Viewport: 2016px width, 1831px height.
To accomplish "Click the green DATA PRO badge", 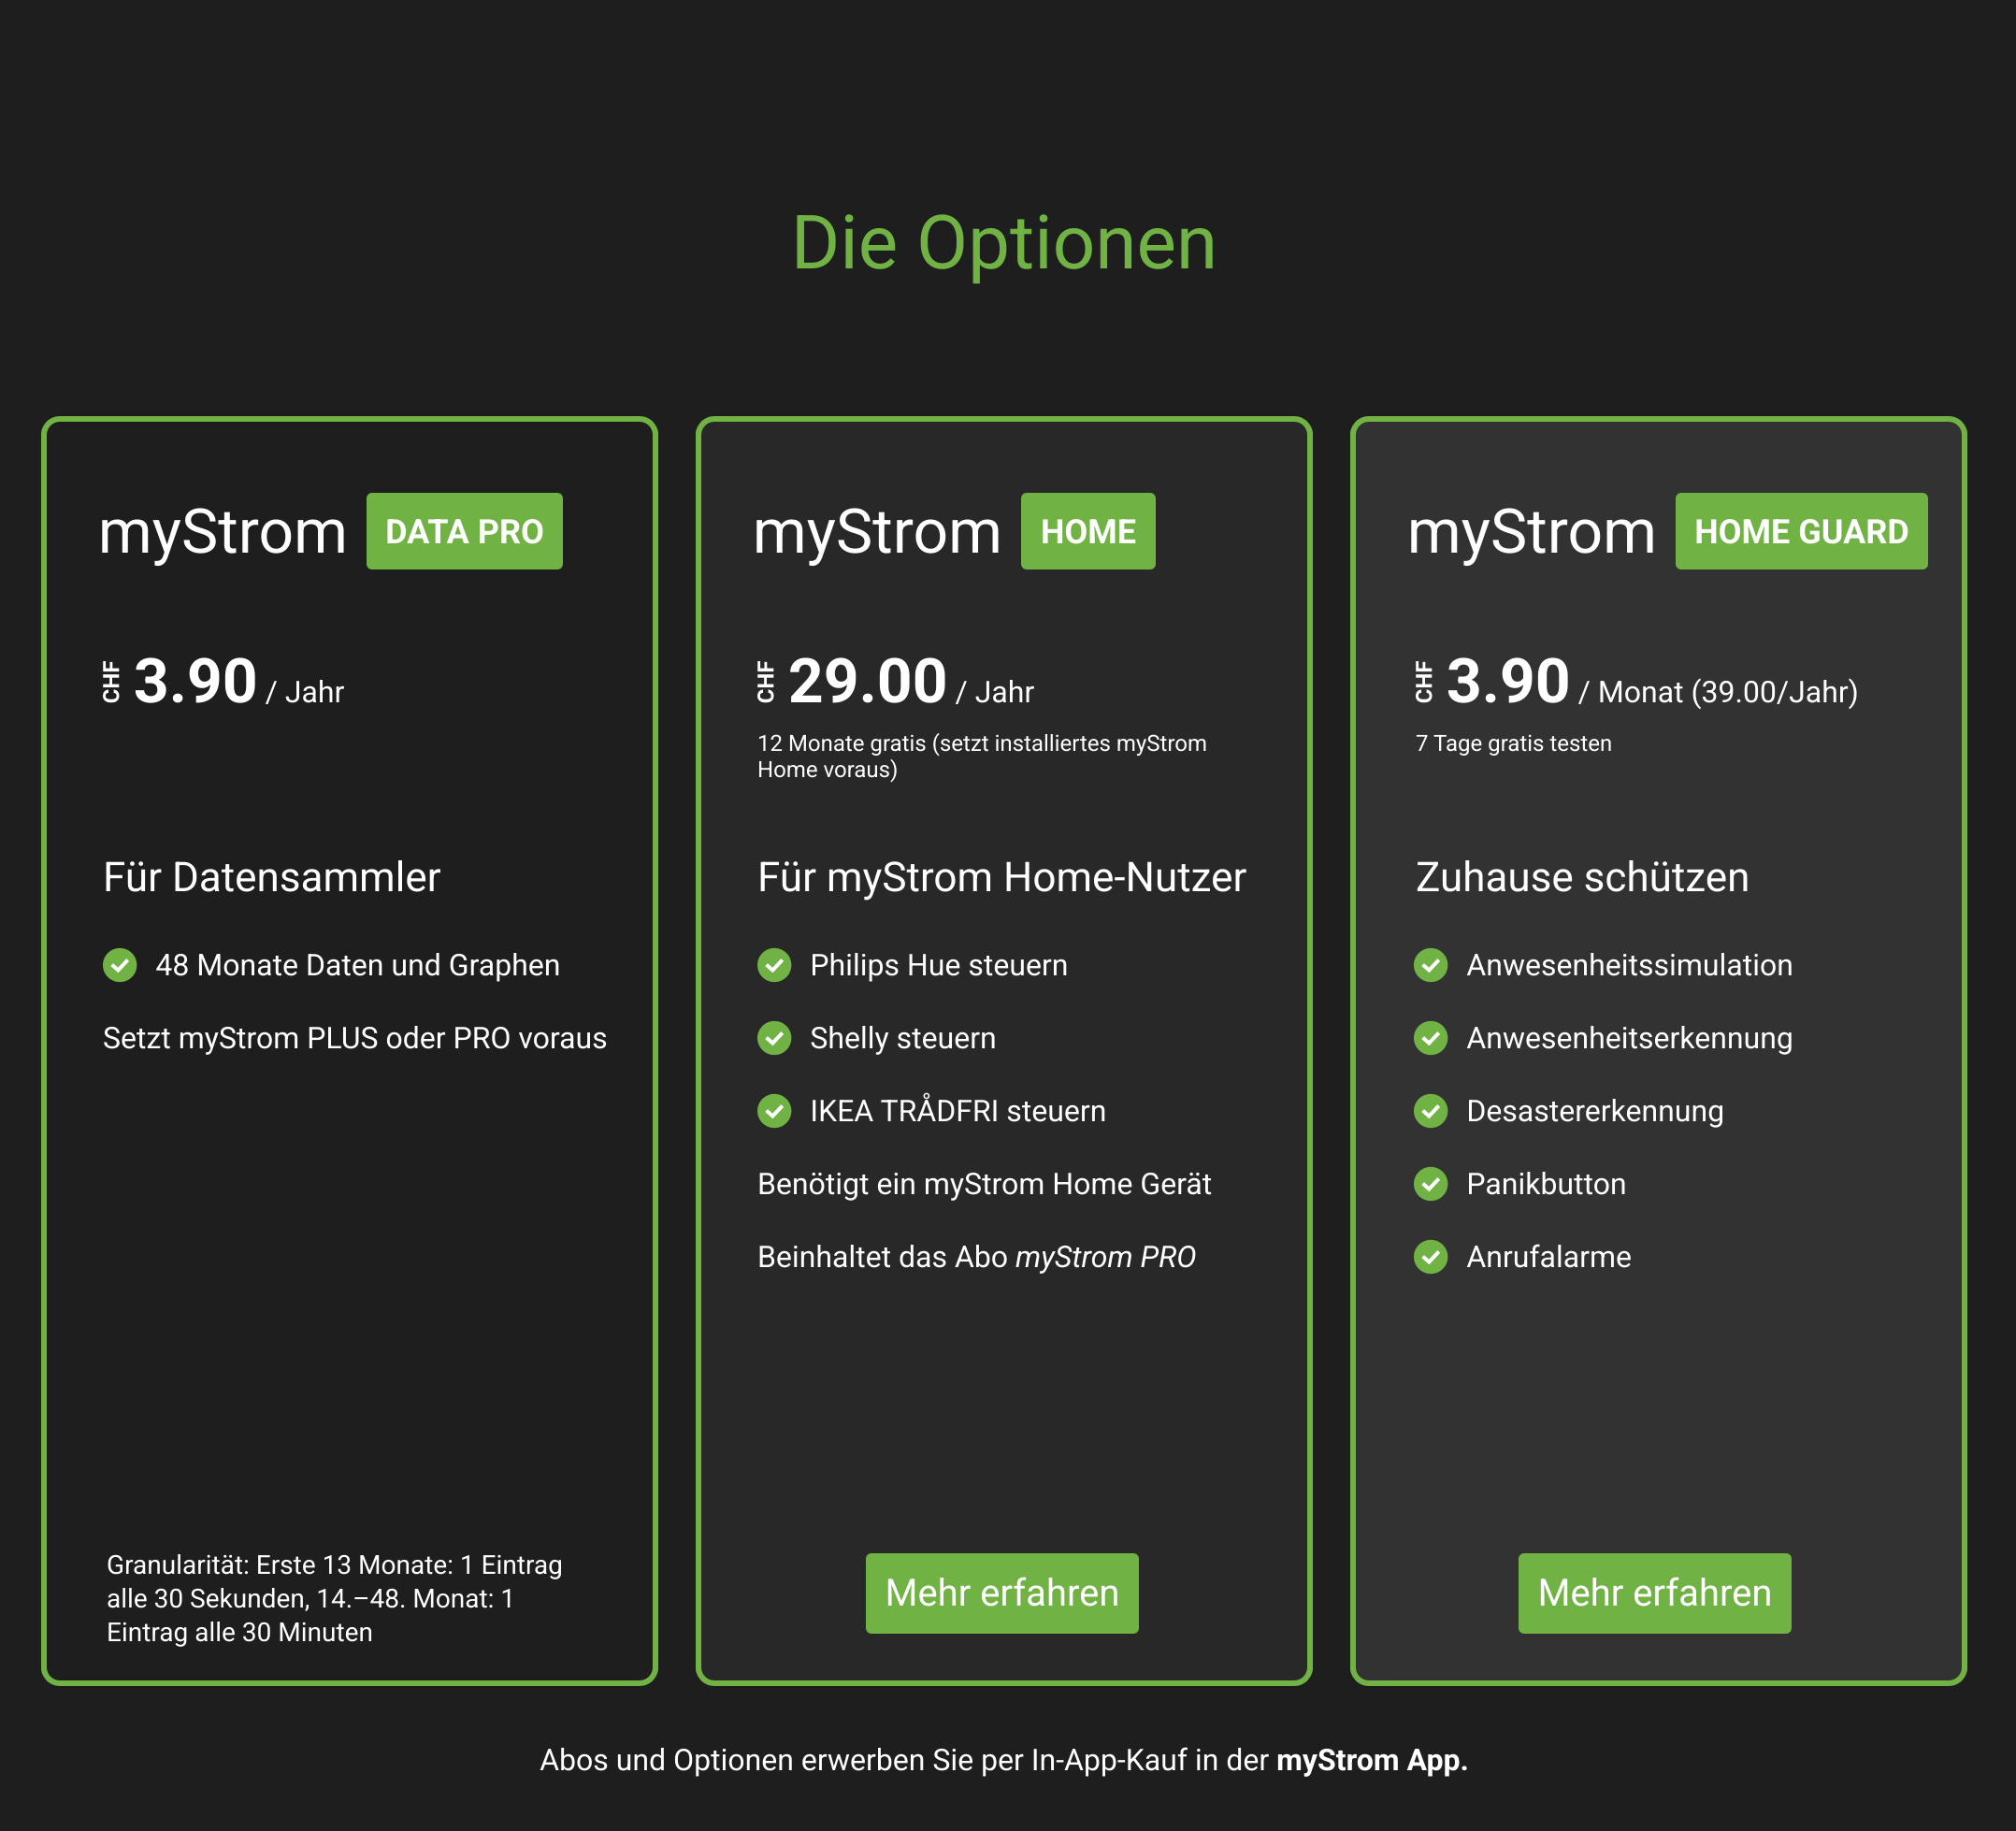I will pos(464,531).
